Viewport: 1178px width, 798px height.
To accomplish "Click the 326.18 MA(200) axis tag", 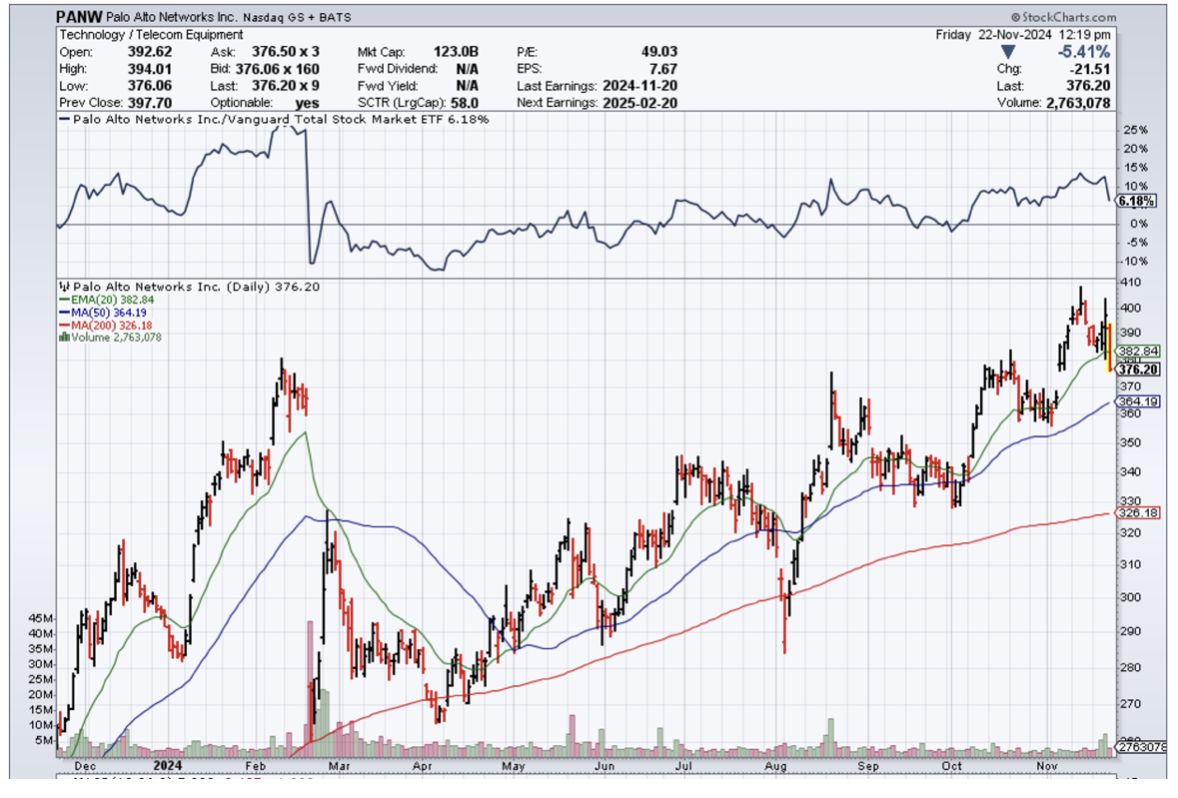I will [1136, 513].
